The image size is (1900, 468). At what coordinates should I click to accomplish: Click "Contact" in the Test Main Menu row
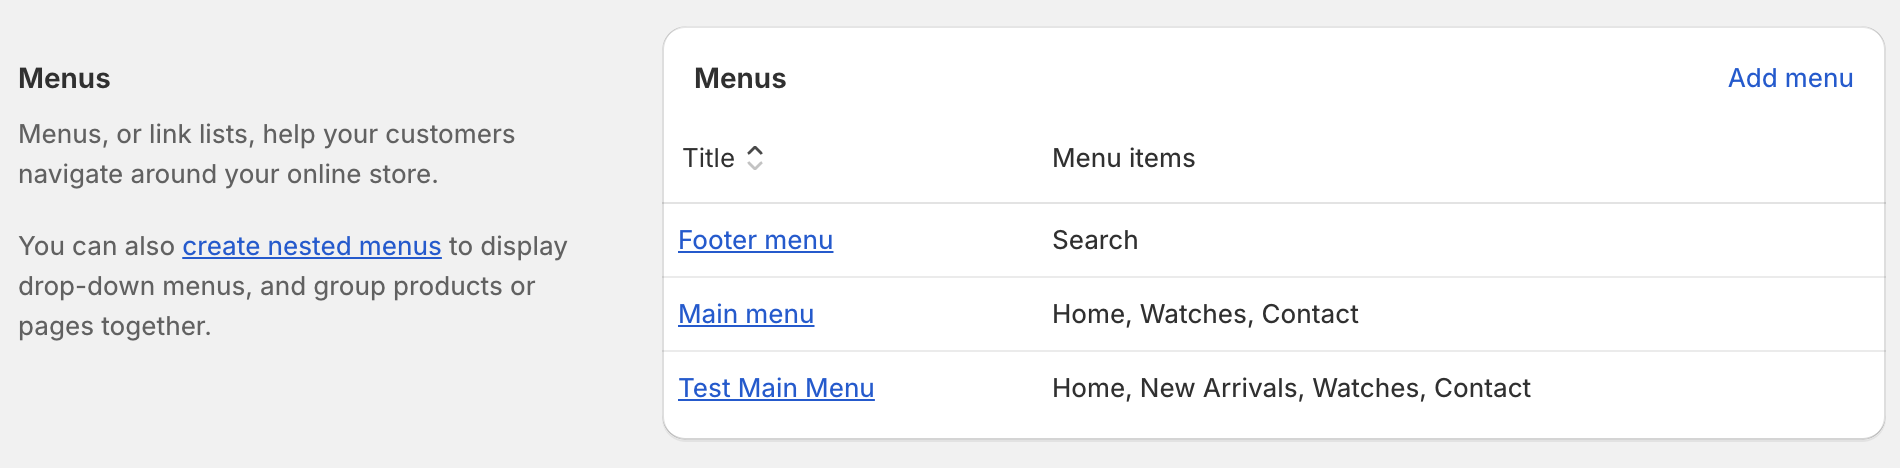point(1482,388)
